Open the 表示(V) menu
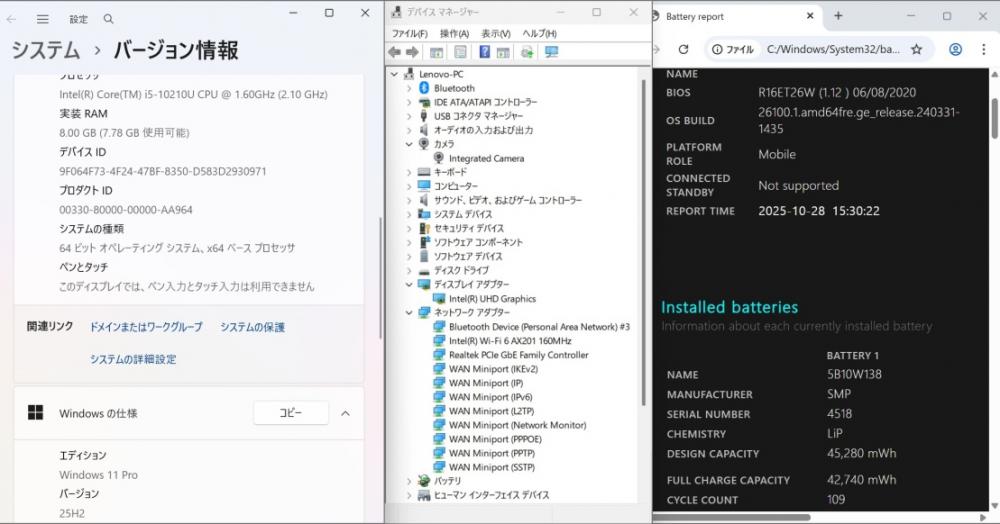The image size is (1000, 524). [496, 33]
